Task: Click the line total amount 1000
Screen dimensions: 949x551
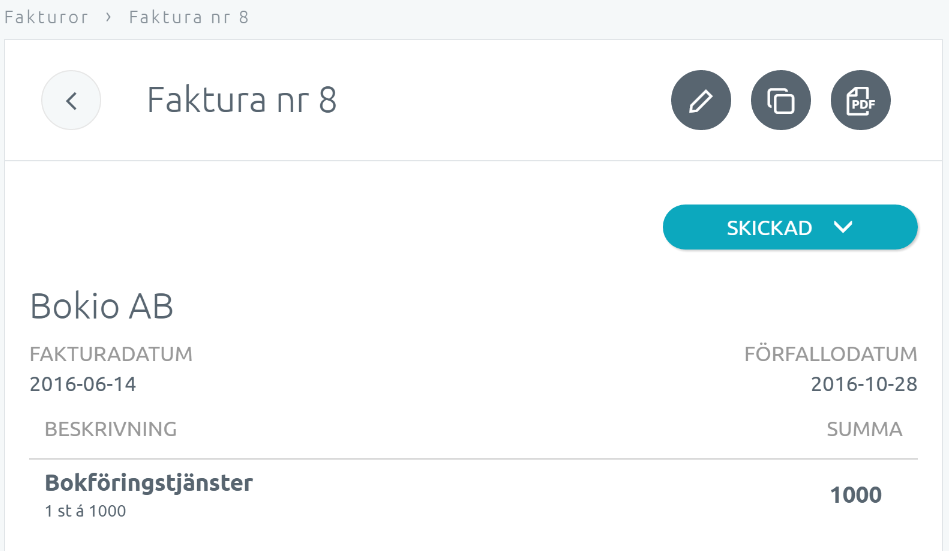Action: [x=856, y=495]
